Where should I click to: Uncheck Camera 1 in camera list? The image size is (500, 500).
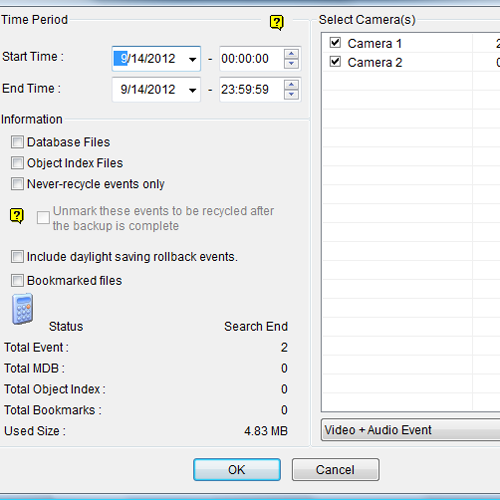[335, 43]
